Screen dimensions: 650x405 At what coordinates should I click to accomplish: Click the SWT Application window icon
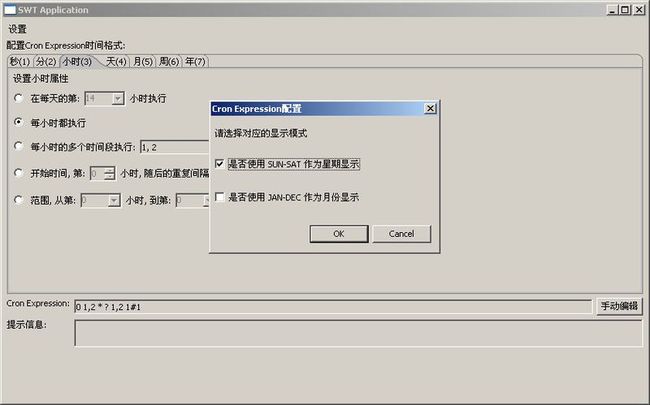(10, 10)
